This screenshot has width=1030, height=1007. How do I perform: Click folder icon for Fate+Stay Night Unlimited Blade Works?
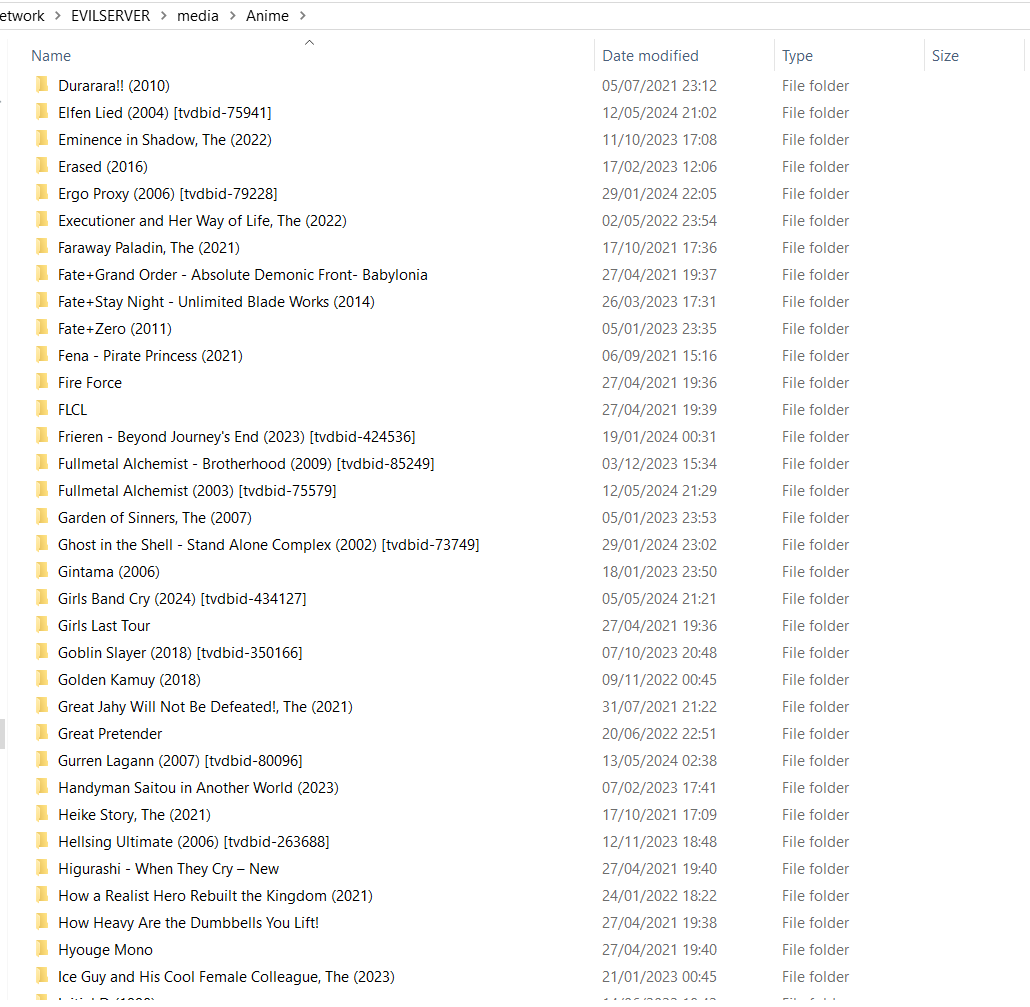tap(42, 300)
